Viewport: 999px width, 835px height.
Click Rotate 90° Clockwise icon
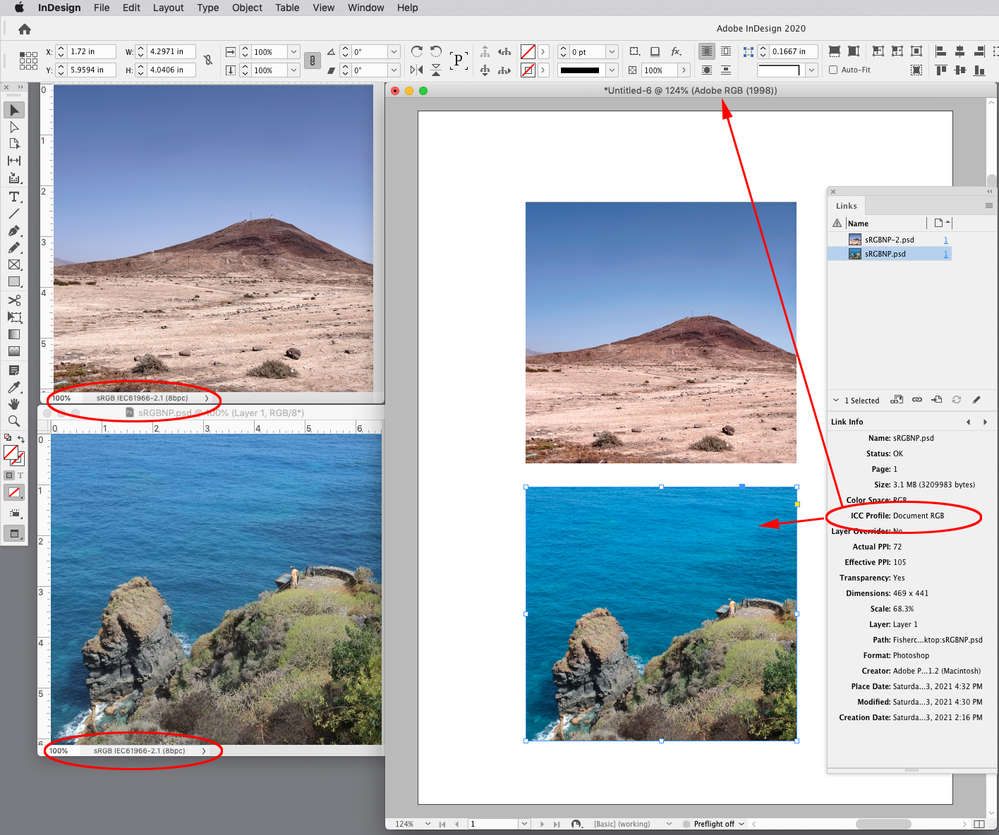click(x=417, y=51)
